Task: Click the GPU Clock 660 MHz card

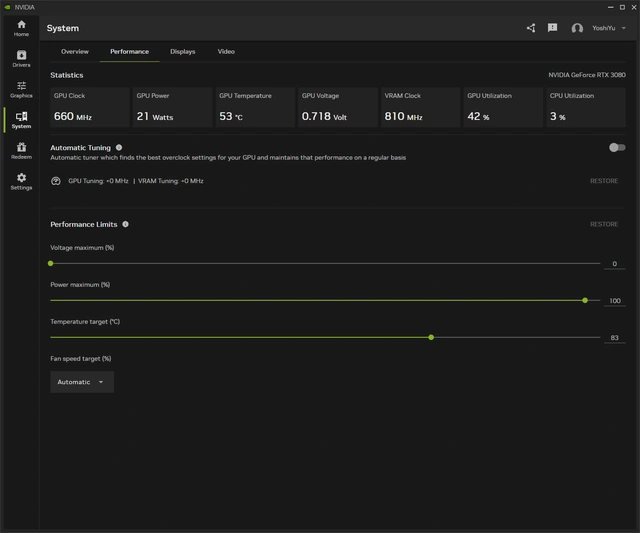Action: [90, 107]
